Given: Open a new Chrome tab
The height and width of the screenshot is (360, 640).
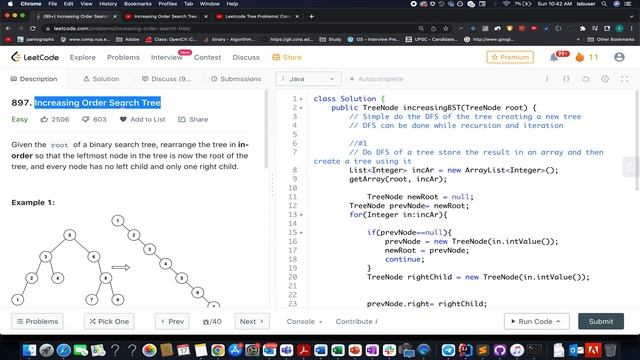Looking at the screenshot, I should (x=311, y=16).
